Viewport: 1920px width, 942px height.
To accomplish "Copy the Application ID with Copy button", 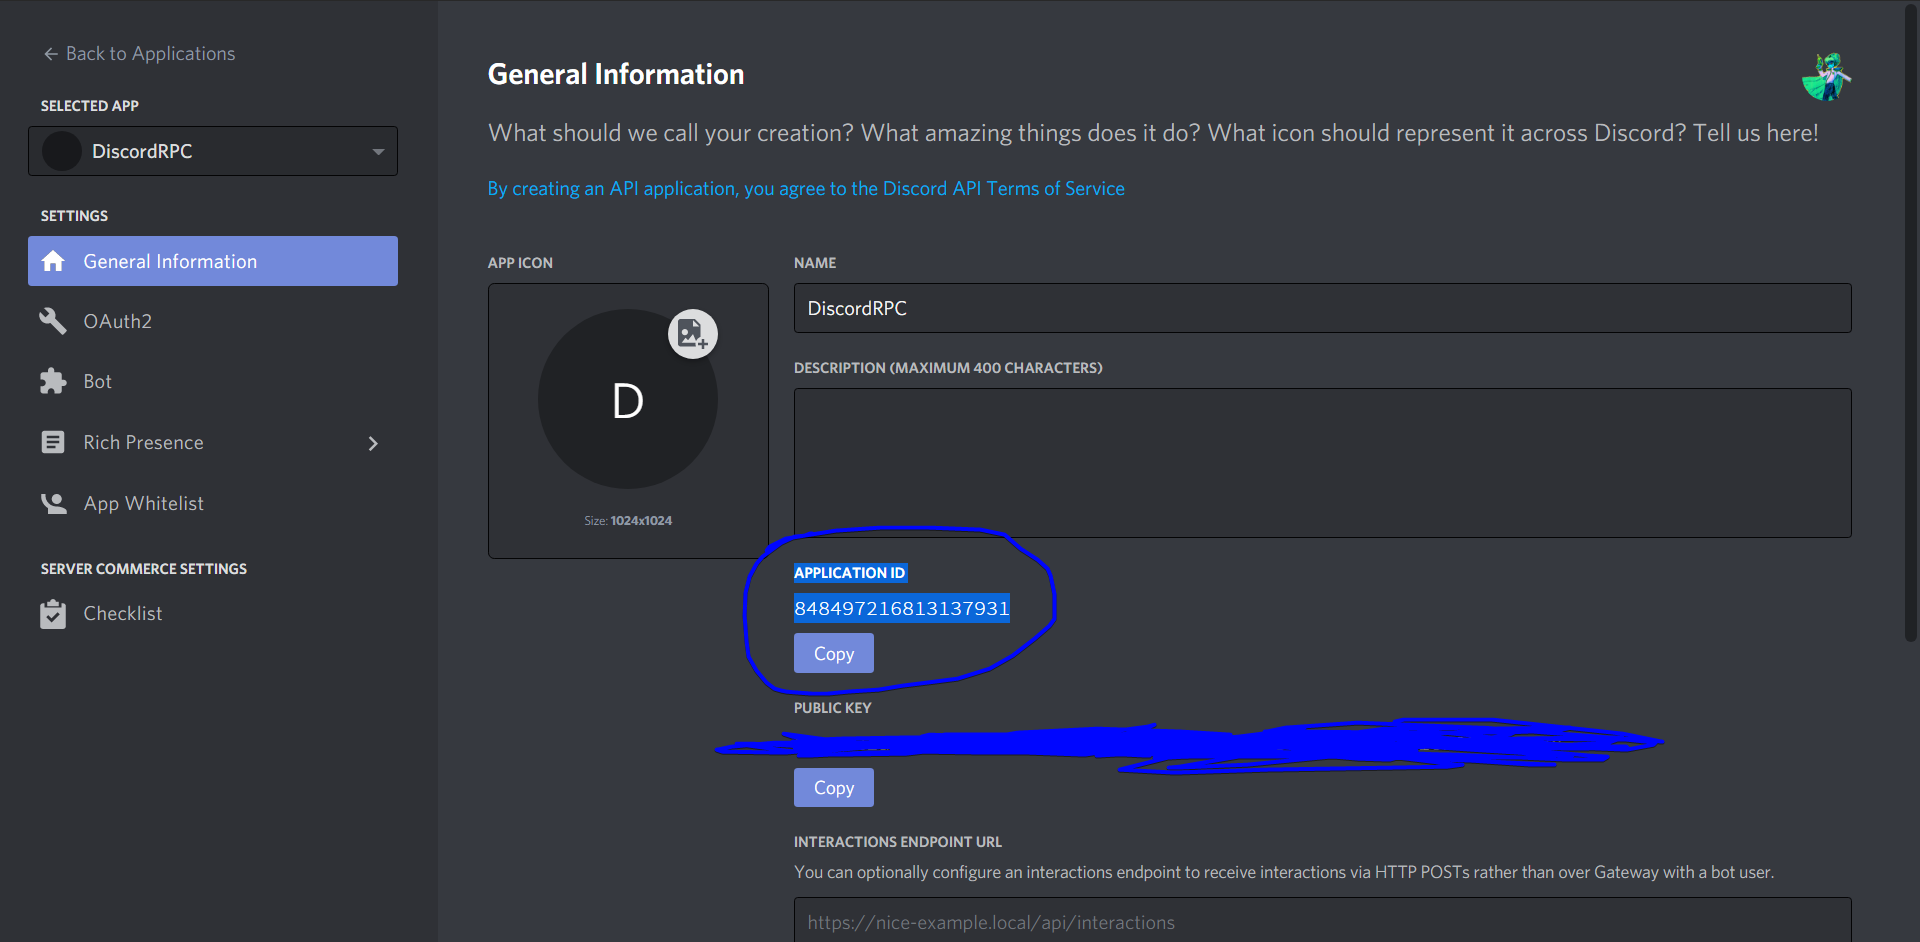I will [834, 653].
